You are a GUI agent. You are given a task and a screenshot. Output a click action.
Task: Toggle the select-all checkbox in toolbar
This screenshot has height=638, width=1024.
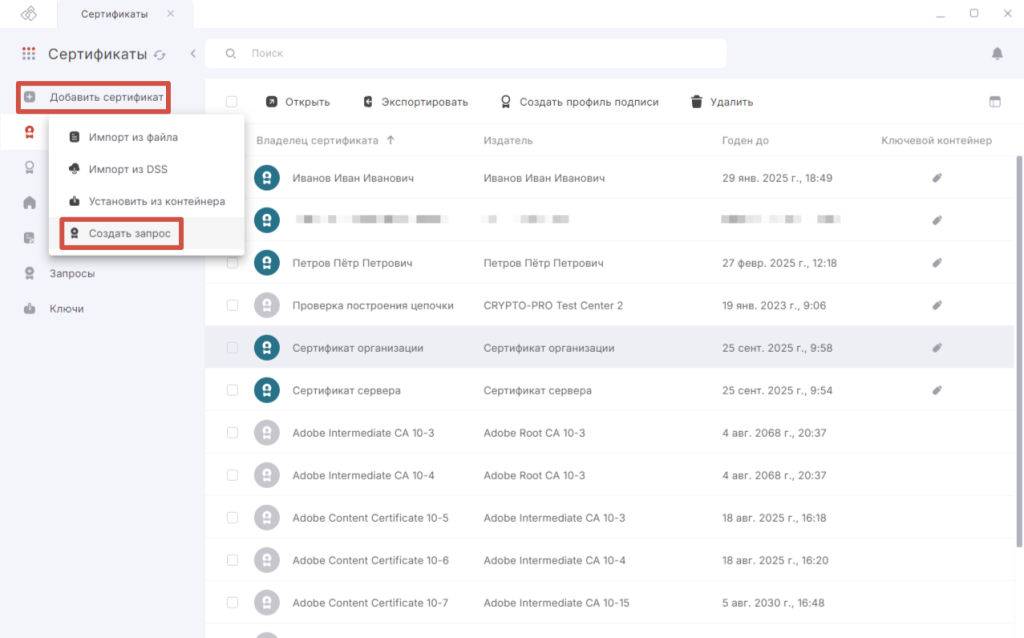(232, 102)
